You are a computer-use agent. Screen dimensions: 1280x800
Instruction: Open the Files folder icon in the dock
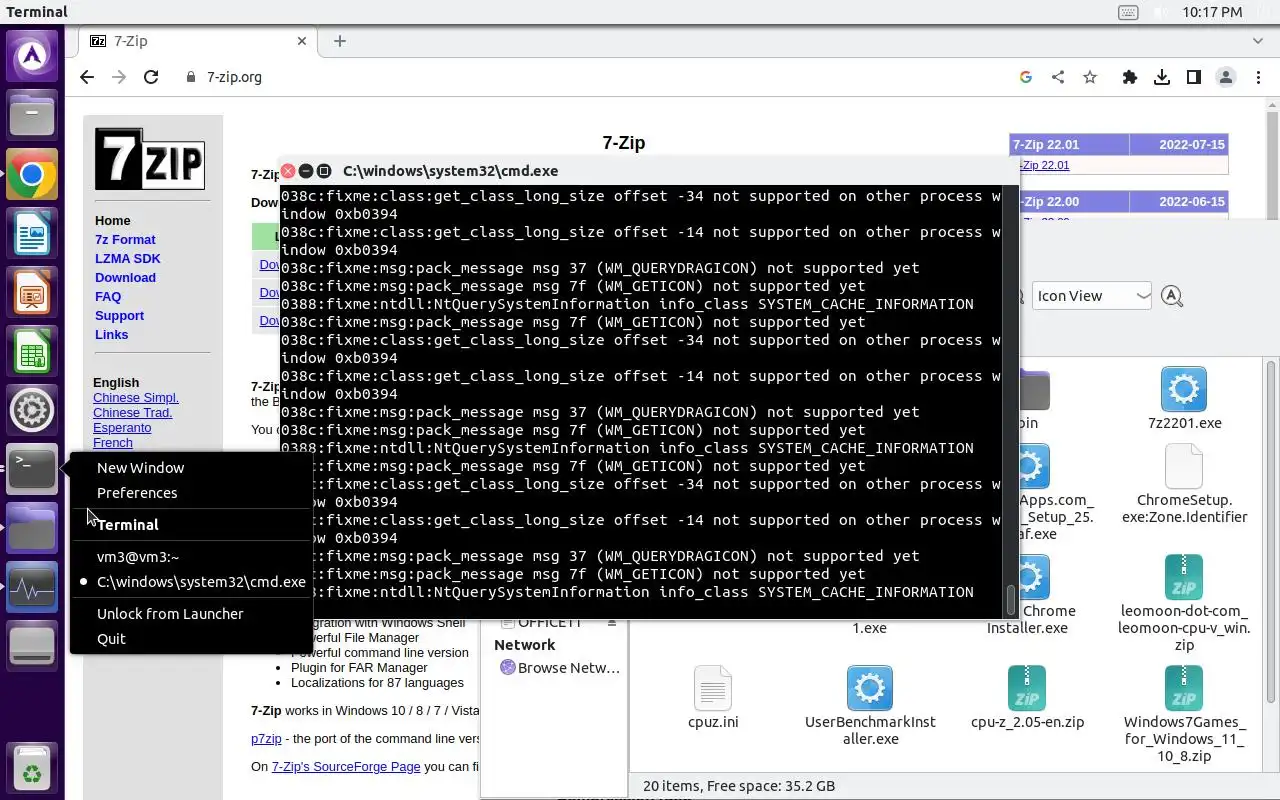[x=32, y=115]
